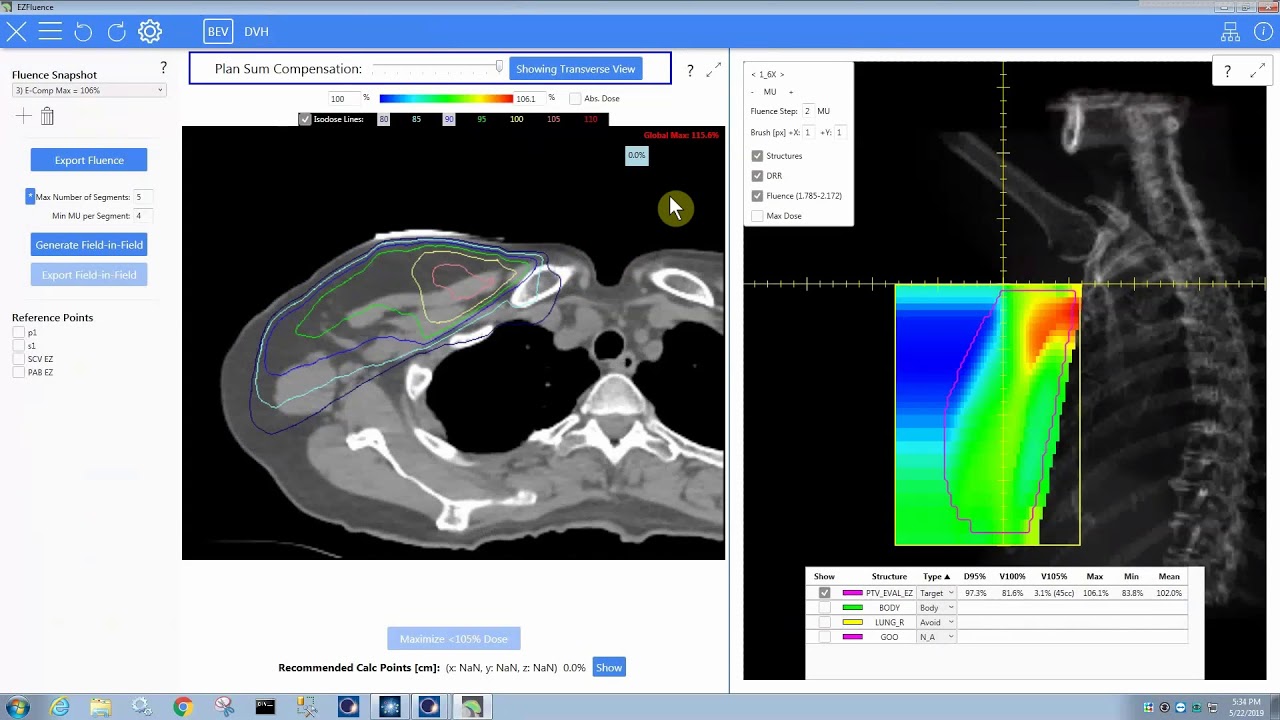Click the LUNG_R yellow color swatch
The width and height of the screenshot is (1280, 720).
[x=852, y=622]
